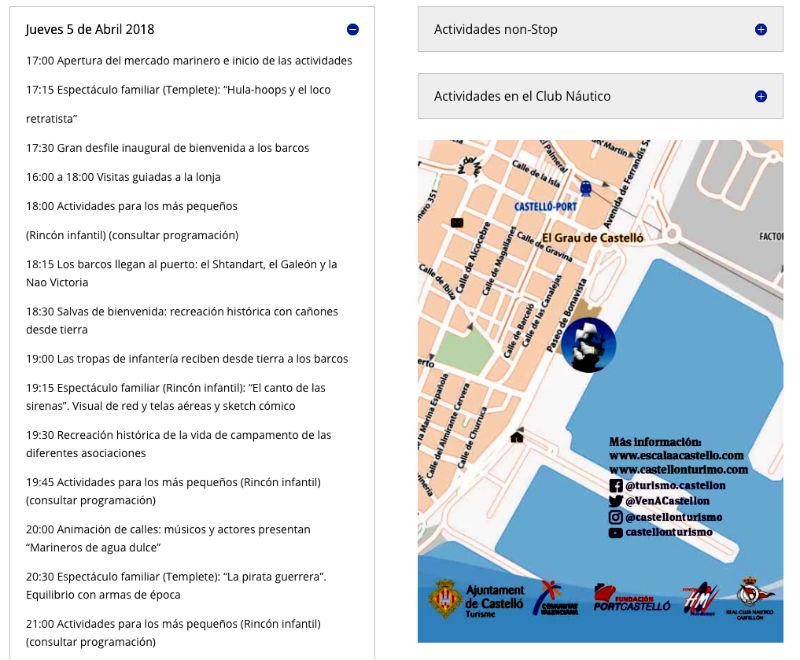Viewport: 800px width, 660px height.
Task: Expand Actividades en el Club Náutico section
Action: pos(760,97)
